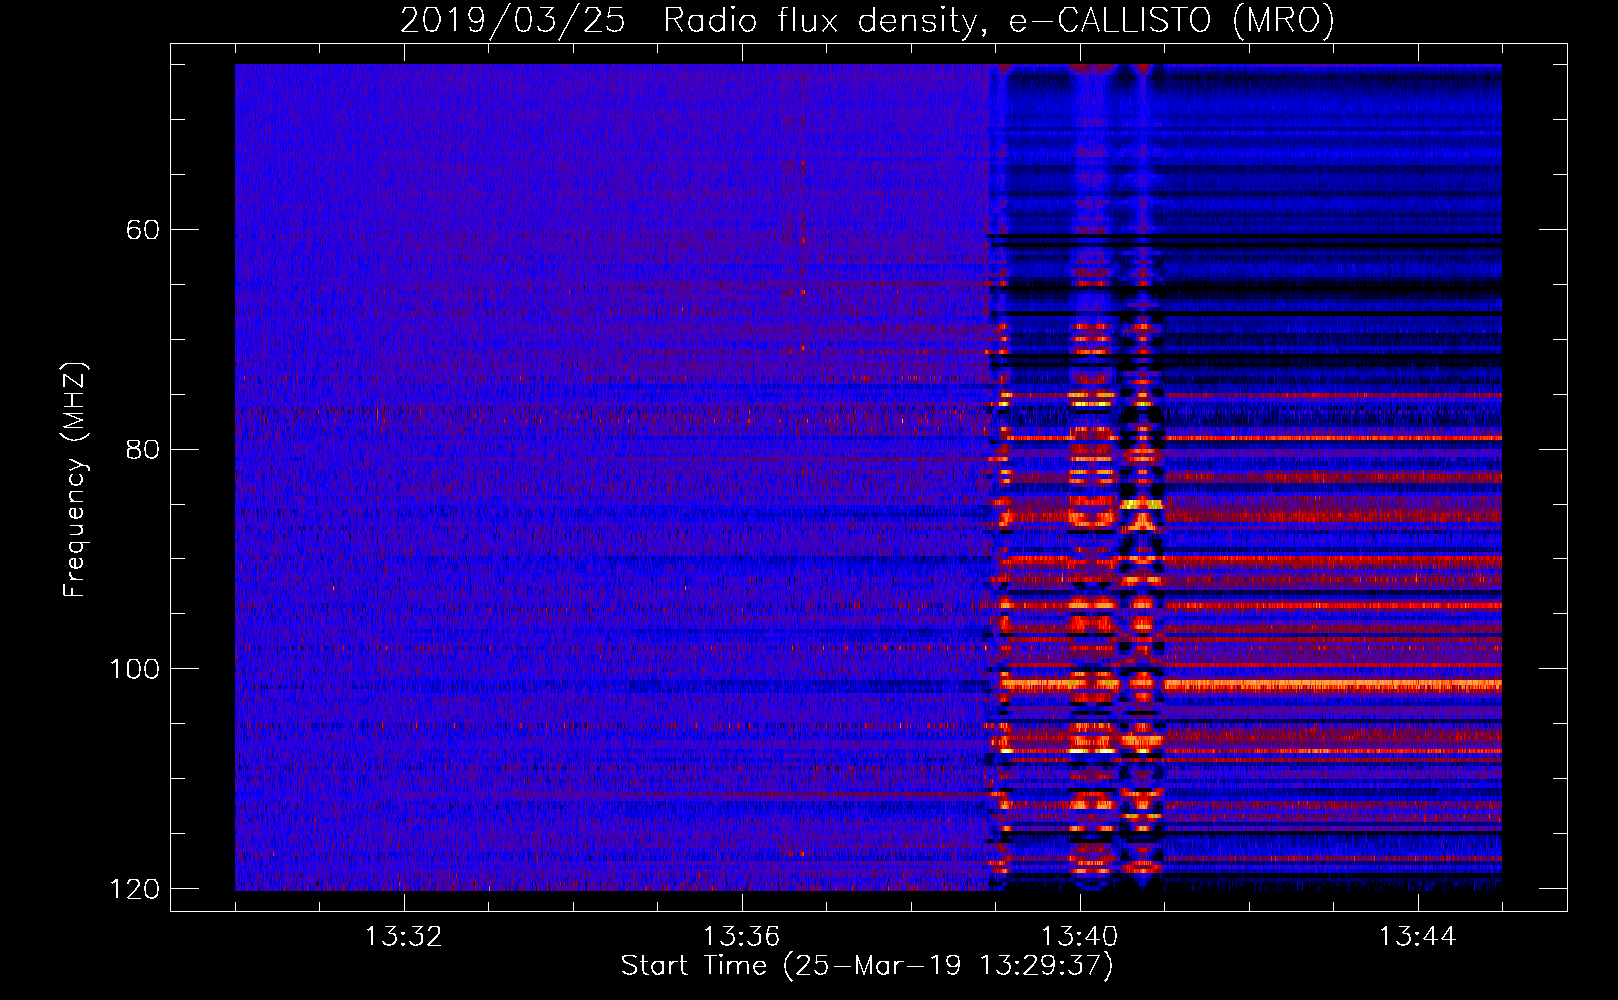Image resolution: width=1618 pixels, height=1000 pixels.
Task: Click the 13:44 time tick label
Action: point(1417,937)
